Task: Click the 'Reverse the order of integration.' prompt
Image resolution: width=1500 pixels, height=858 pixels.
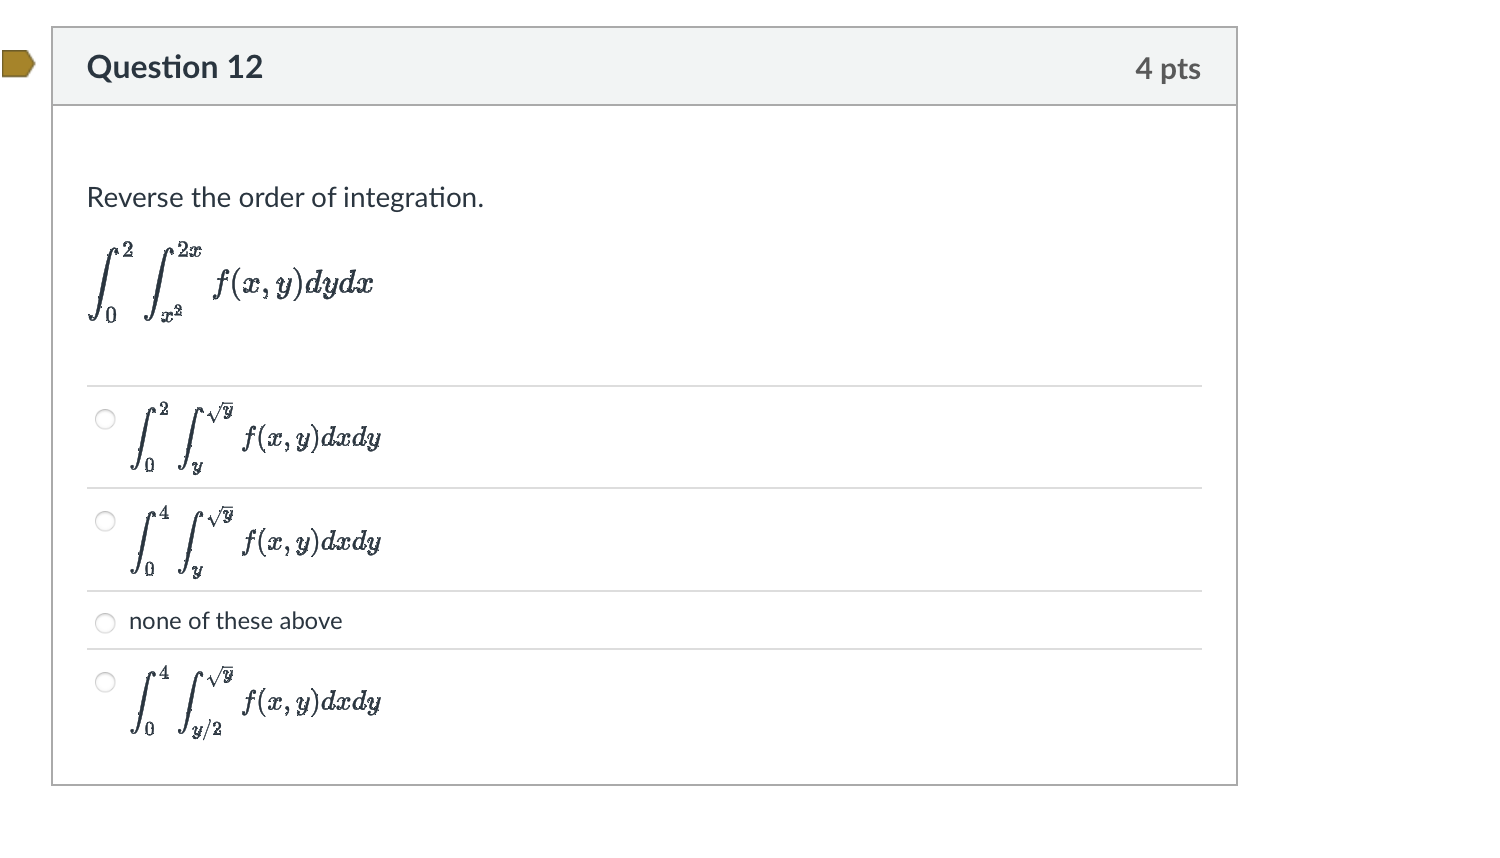Action: [x=285, y=198]
